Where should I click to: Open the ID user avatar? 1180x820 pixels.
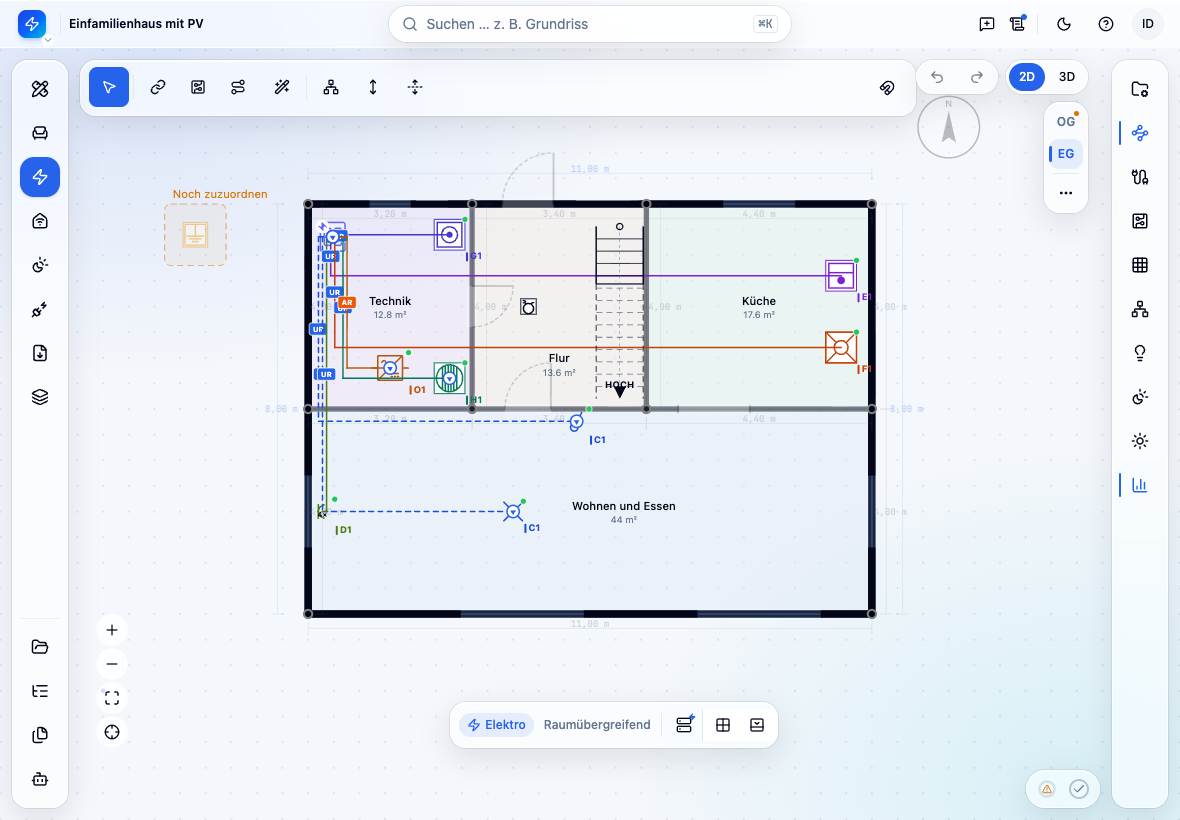coord(1148,24)
